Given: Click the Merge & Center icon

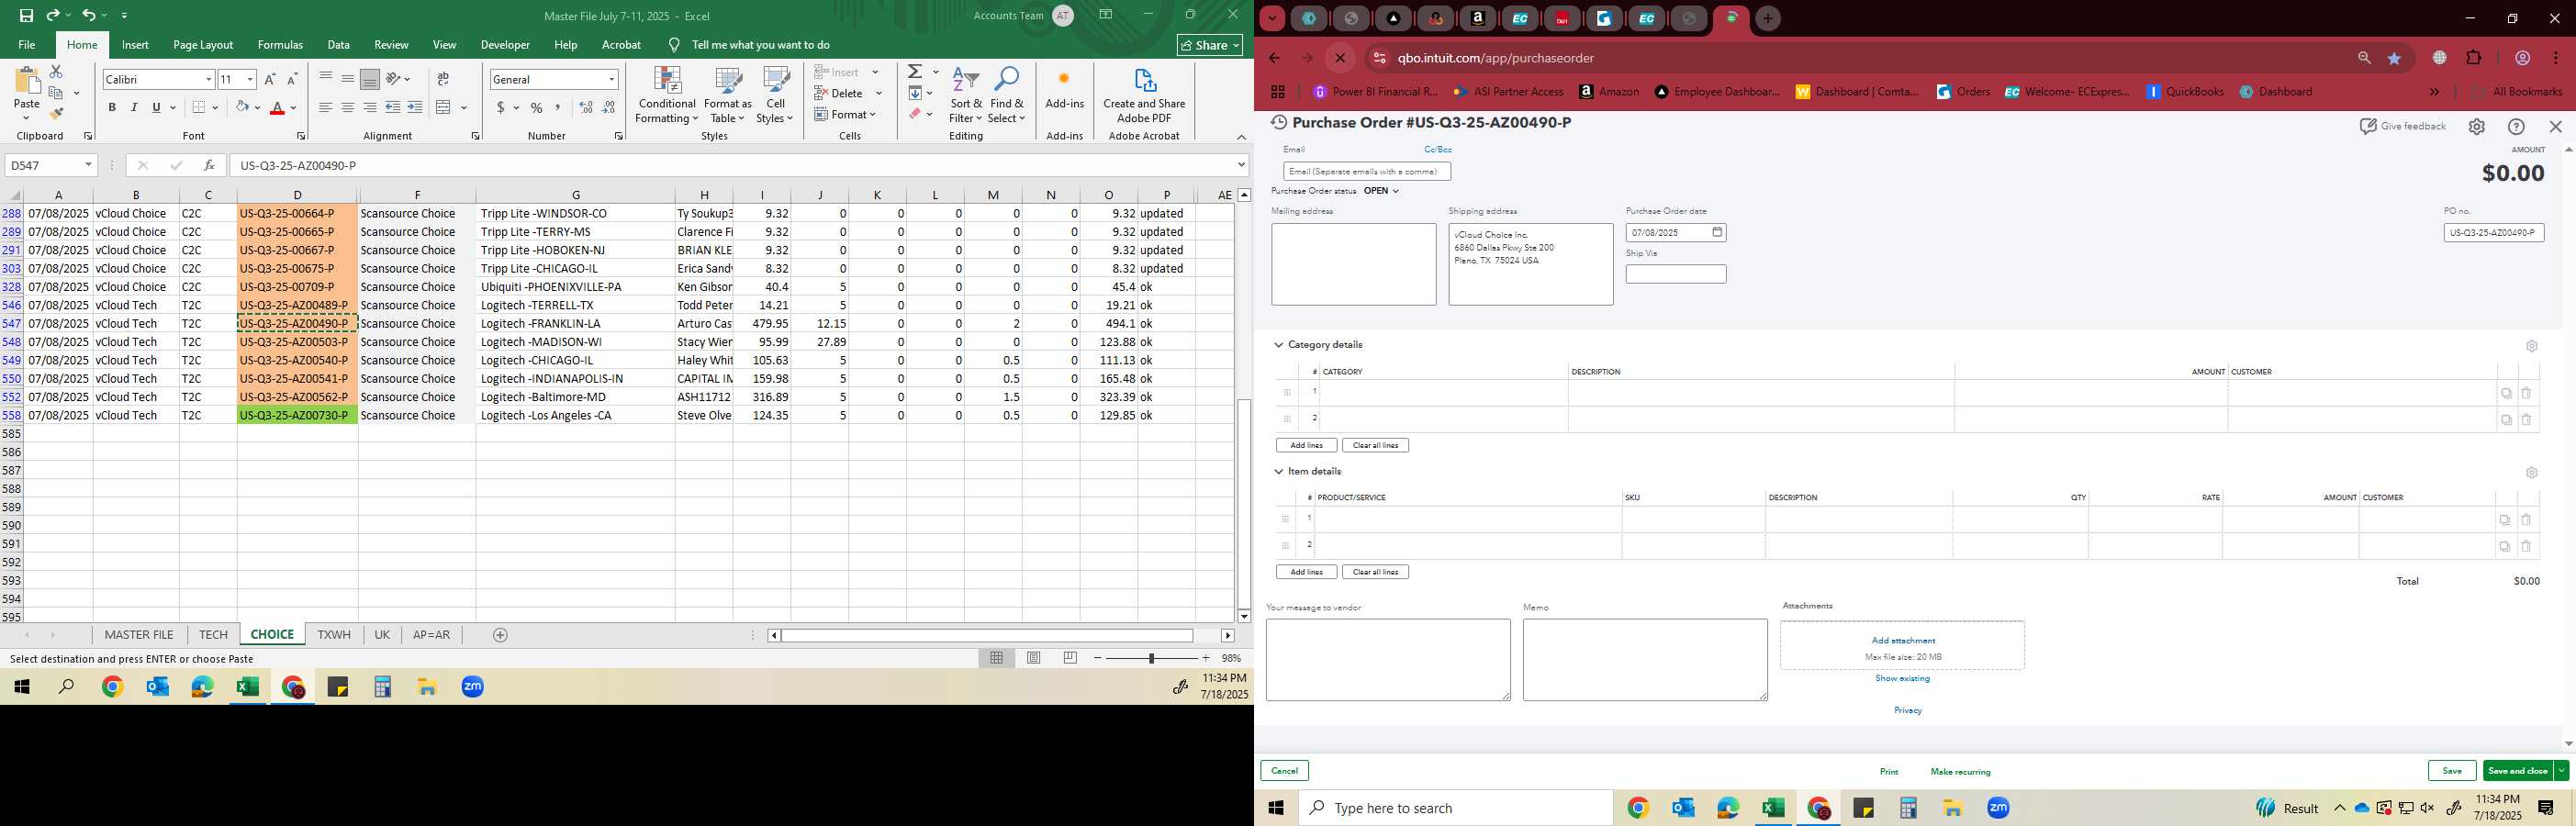Looking at the screenshot, I should point(444,108).
